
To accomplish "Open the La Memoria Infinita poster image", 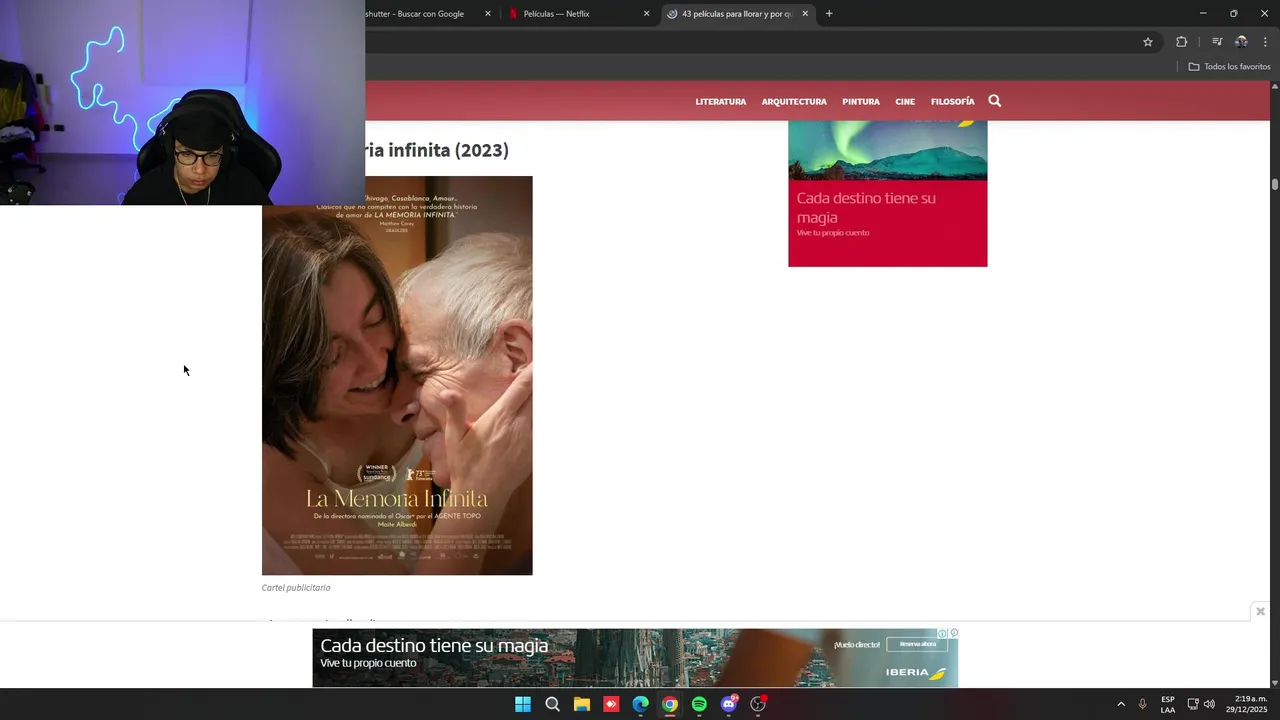I will 397,376.
